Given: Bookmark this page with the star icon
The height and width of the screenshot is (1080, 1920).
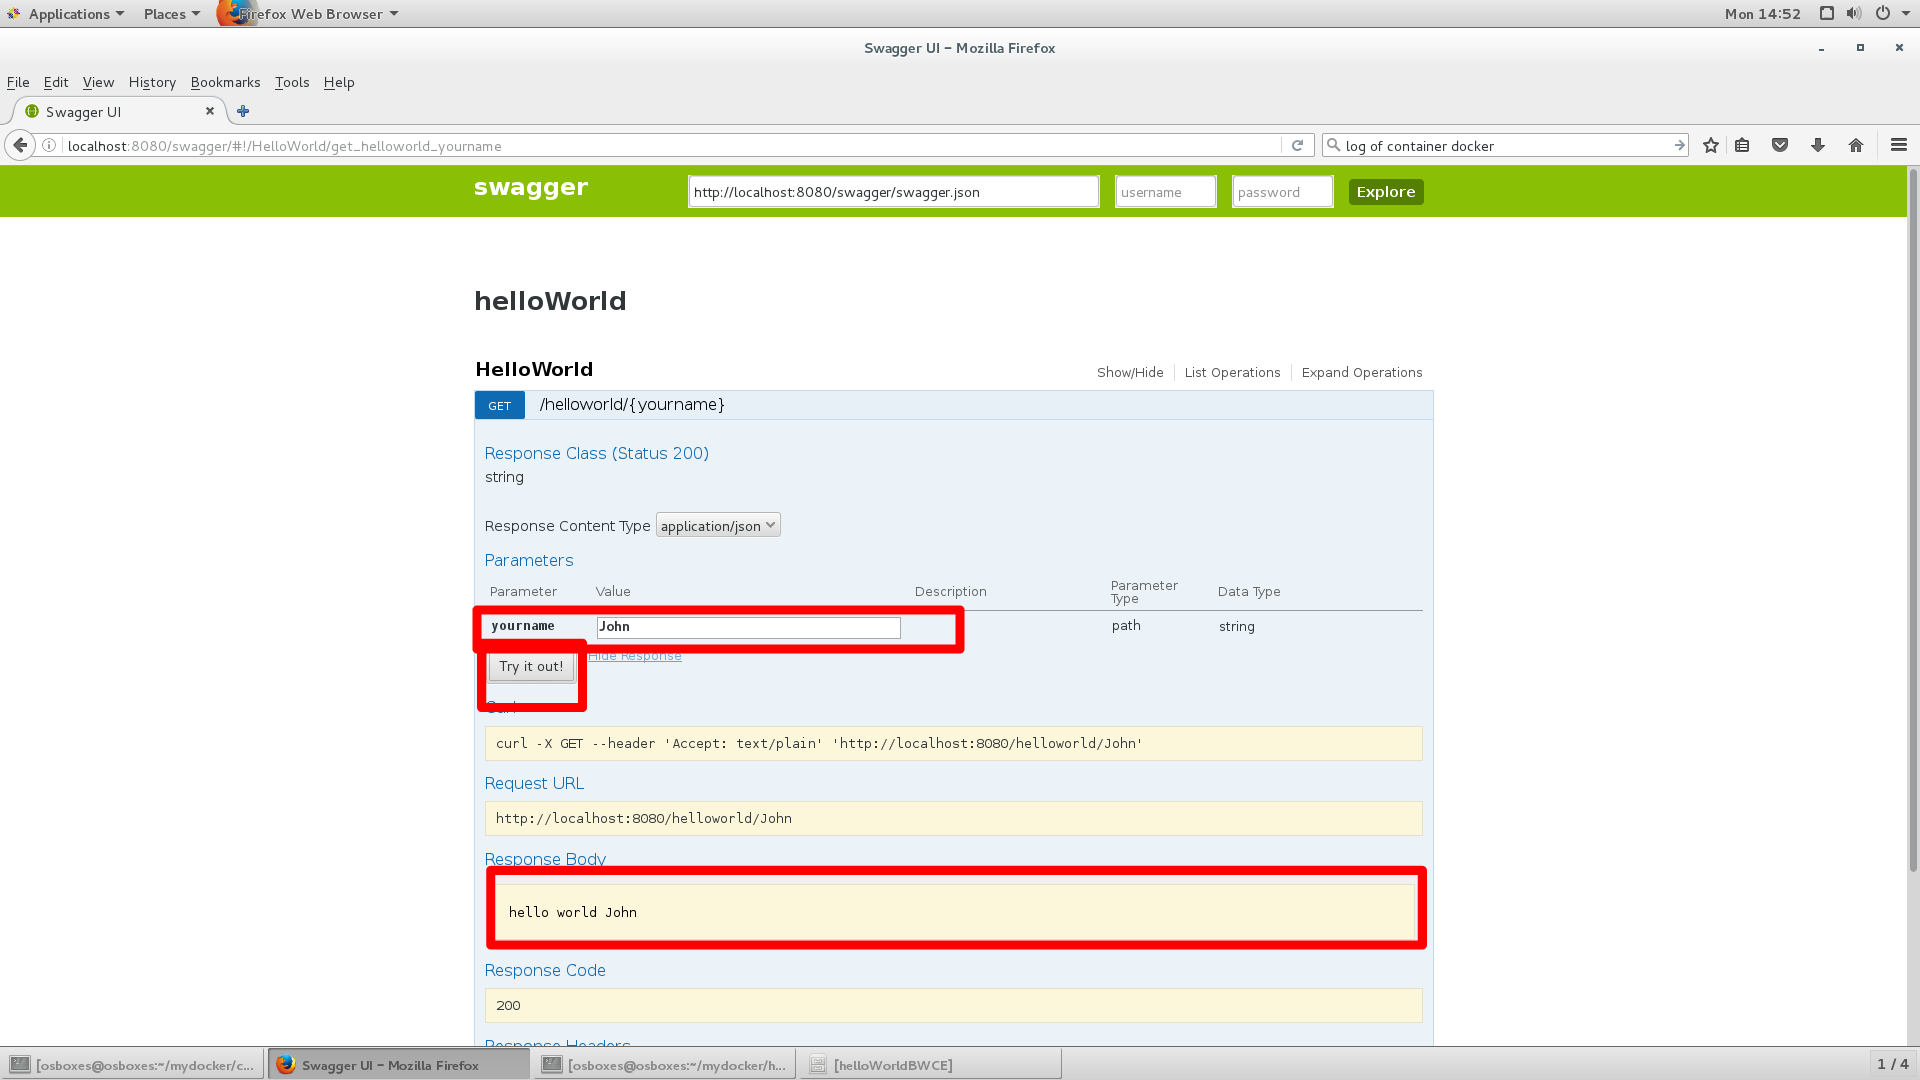Looking at the screenshot, I should (x=1711, y=145).
